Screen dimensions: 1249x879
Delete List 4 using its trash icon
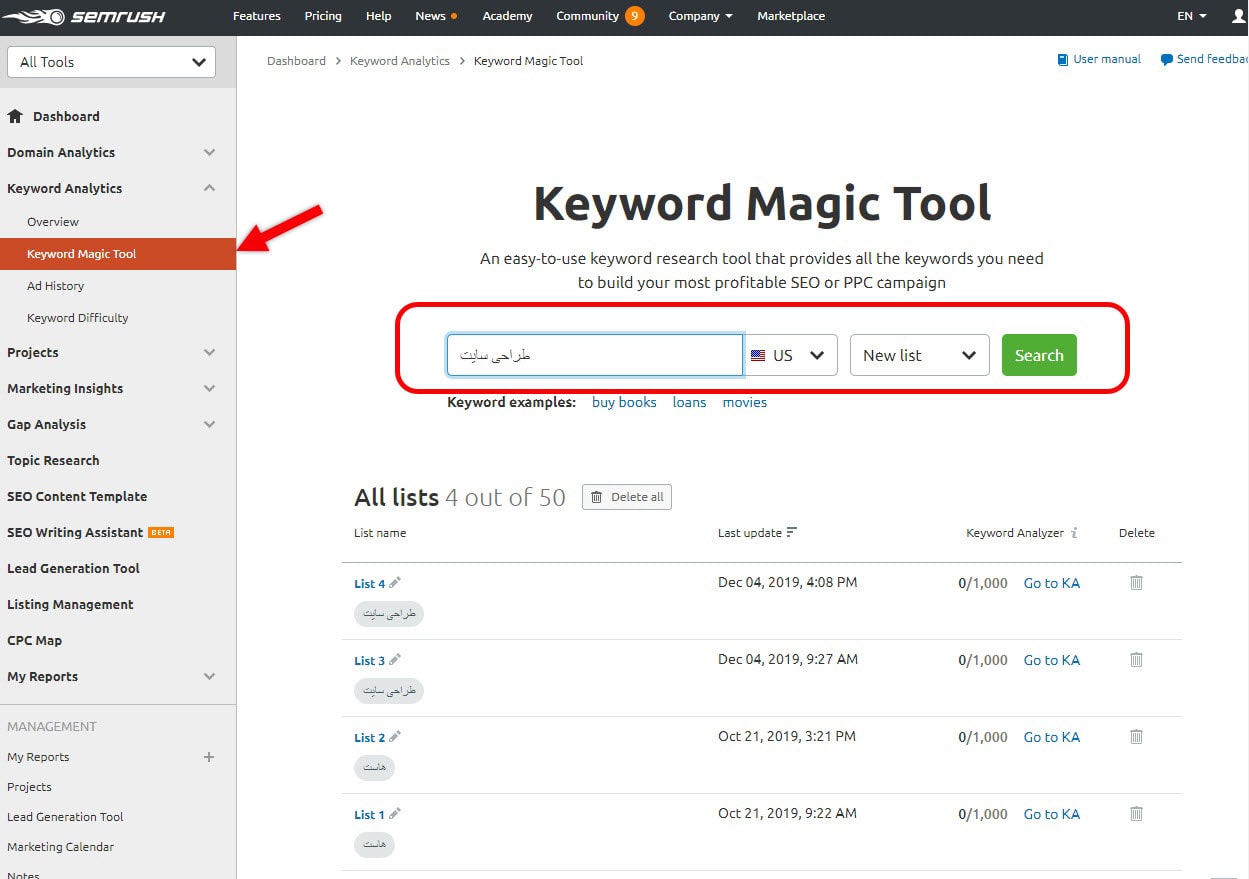1136,582
